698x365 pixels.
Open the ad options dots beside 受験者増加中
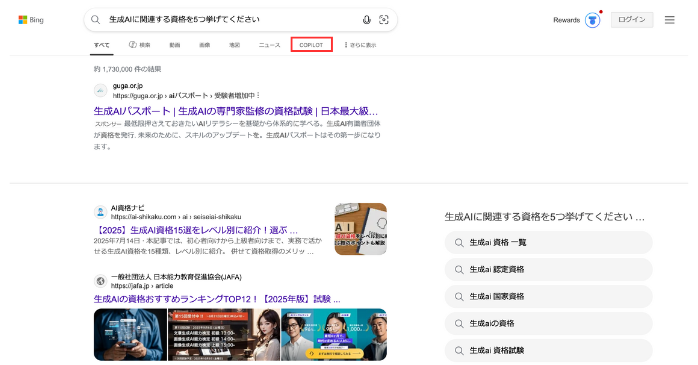(x=258, y=95)
